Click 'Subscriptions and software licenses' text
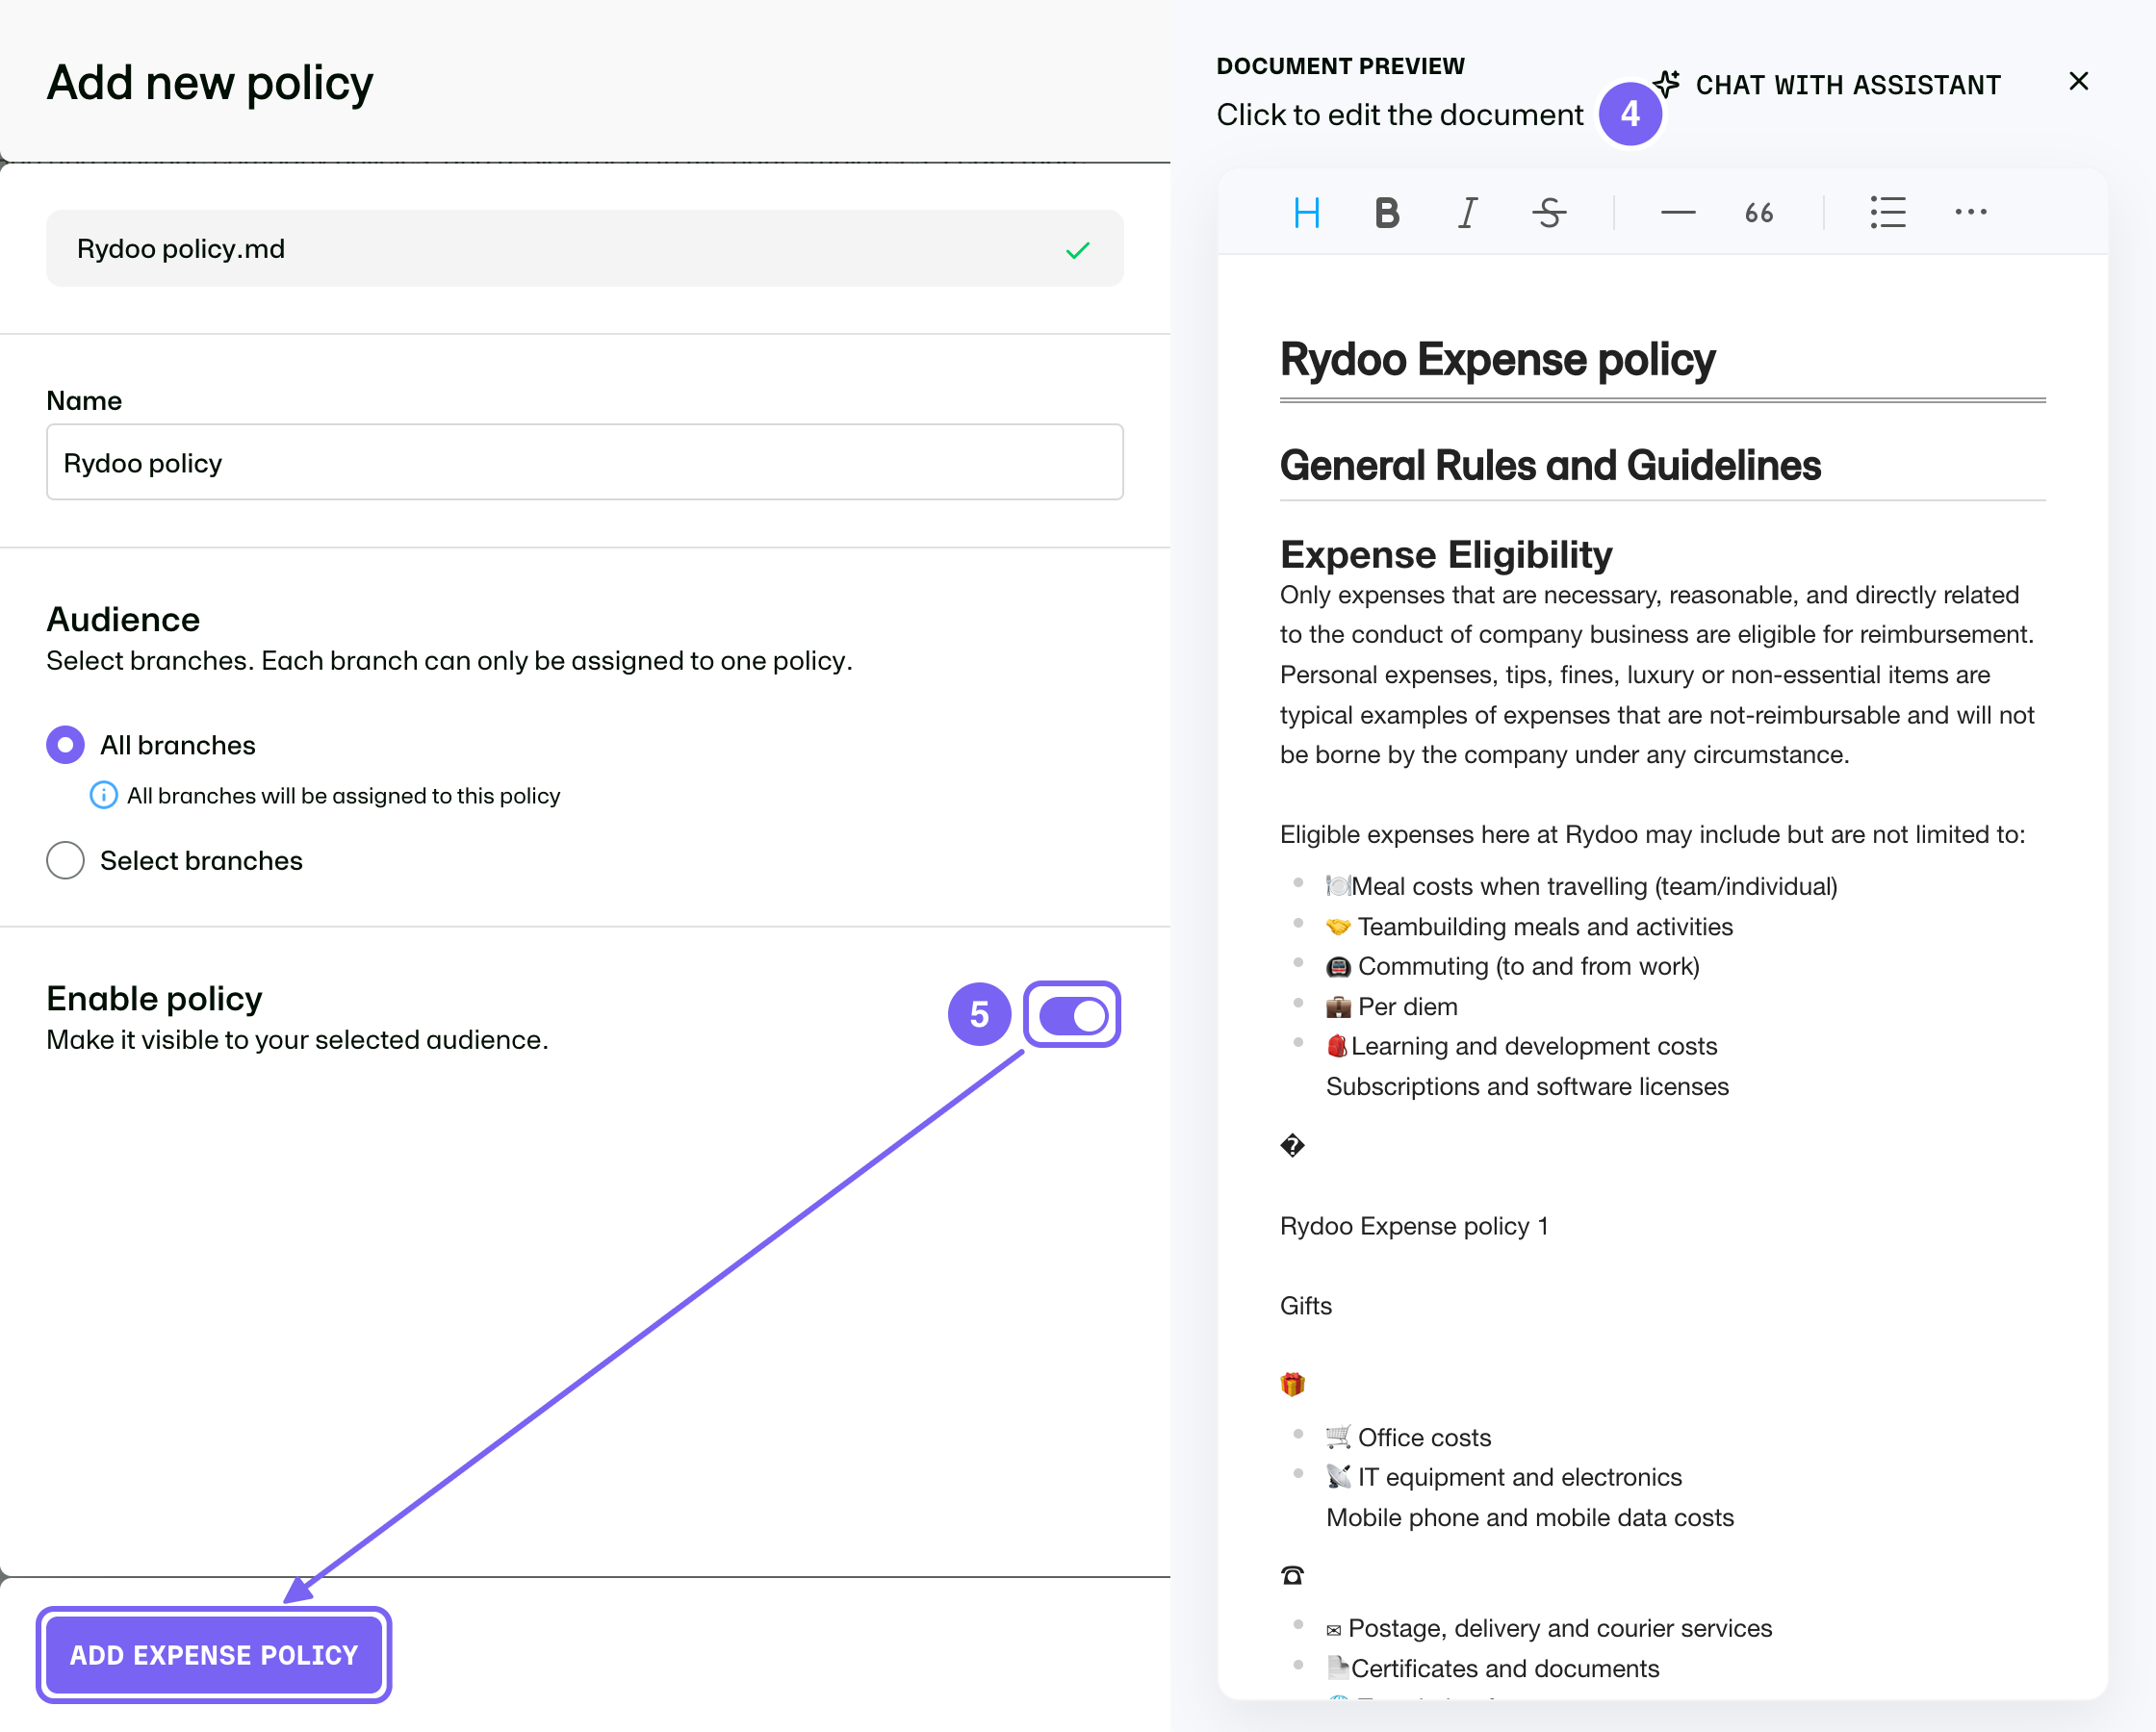The image size is (2156, 1732). pyautogui.click(x=1527, y=1086)
